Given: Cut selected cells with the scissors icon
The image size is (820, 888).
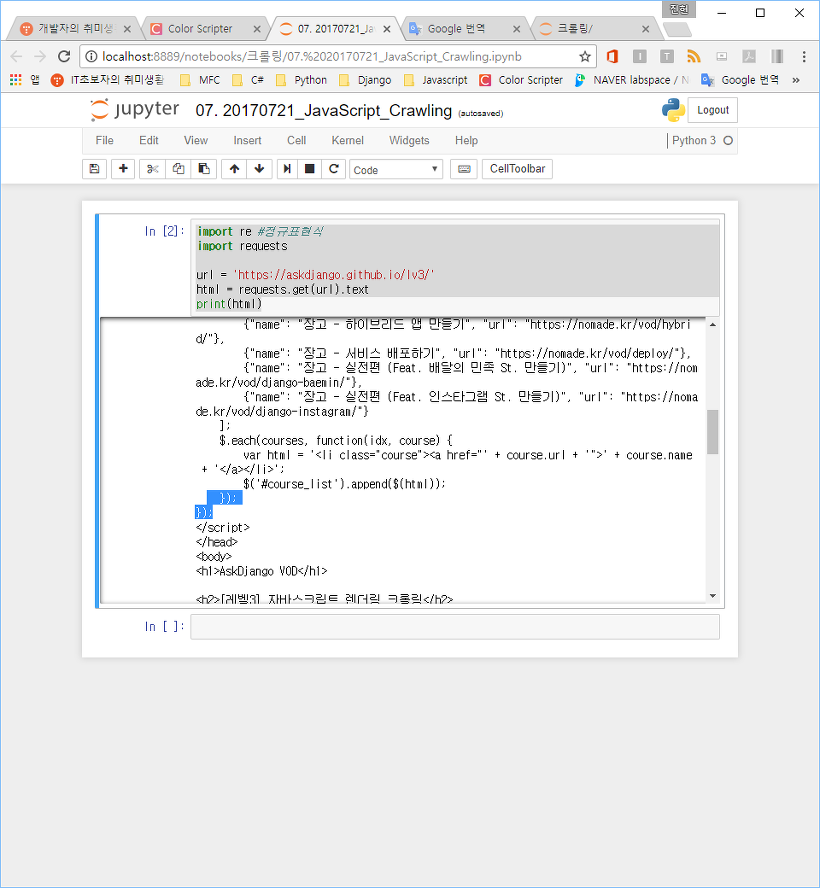Looking at the screenshot, I should click(x=152, y=169).
